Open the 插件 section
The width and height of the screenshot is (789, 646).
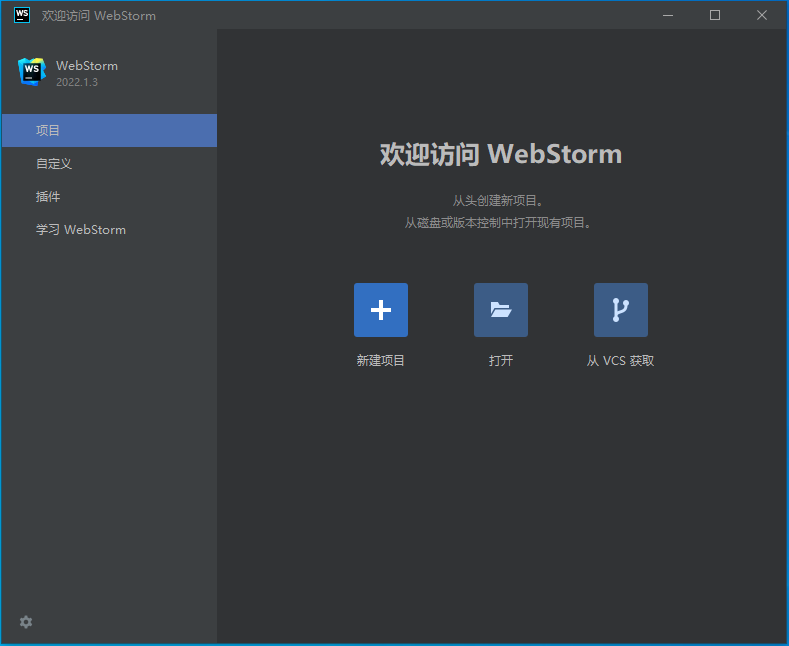(x=109, y=197)
